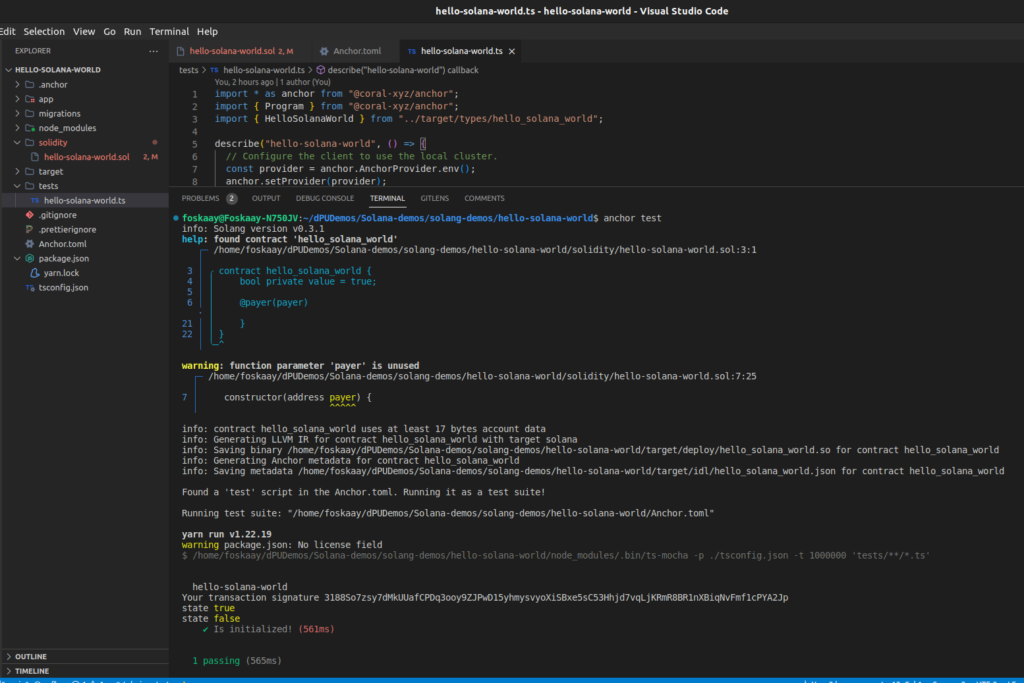Collapse the HELLO-SOLANA-WORLD root folder chevron
The image size is (1024, 683).
8,70
